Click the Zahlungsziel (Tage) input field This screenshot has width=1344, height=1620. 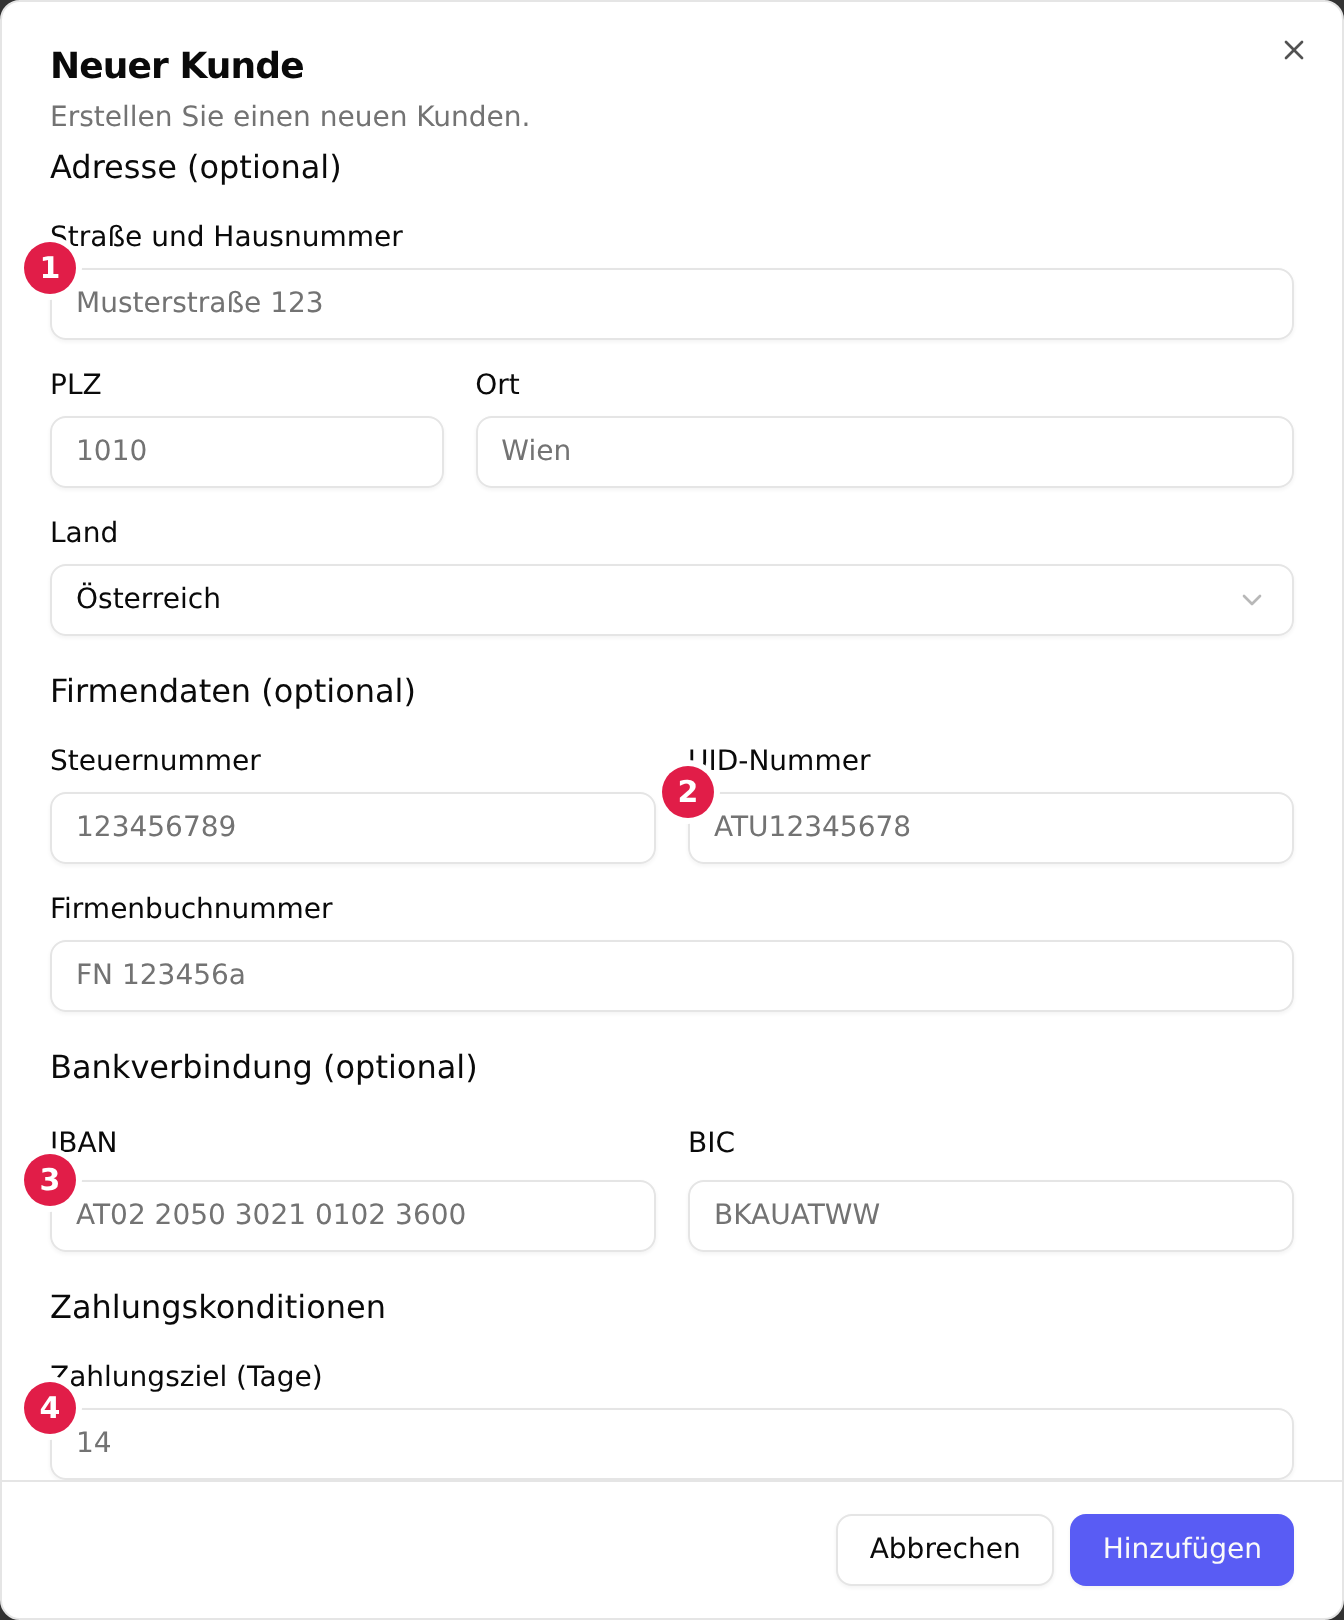(672, 1444)
